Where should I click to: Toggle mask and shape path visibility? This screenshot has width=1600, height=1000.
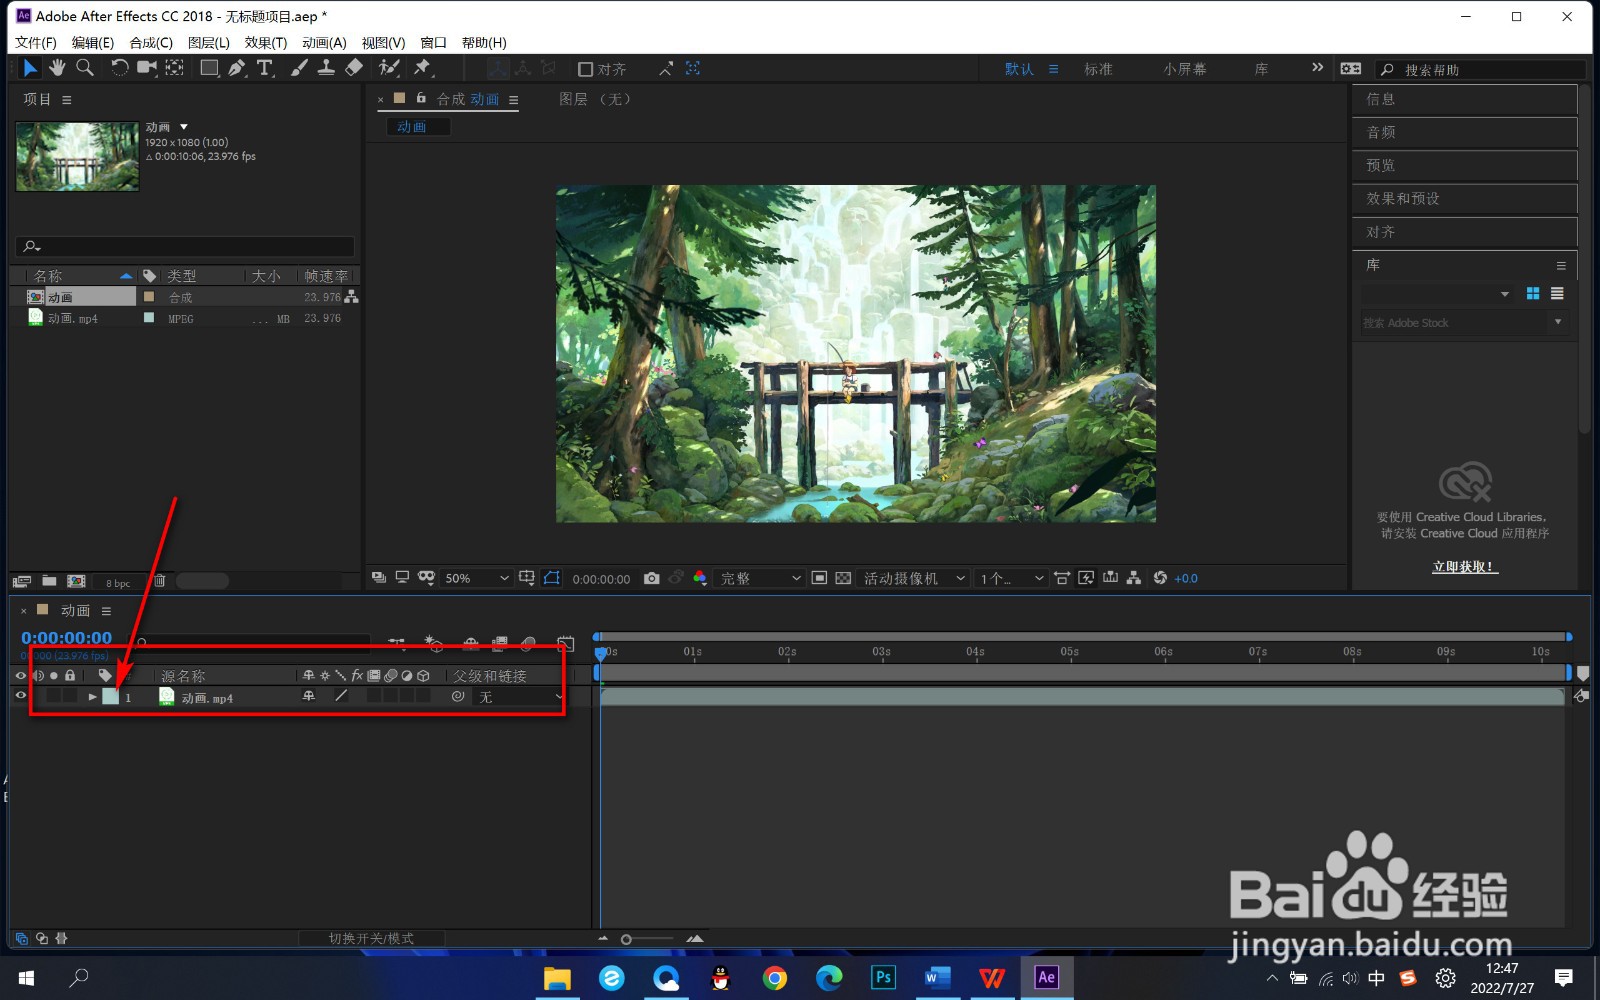(551, 578)
